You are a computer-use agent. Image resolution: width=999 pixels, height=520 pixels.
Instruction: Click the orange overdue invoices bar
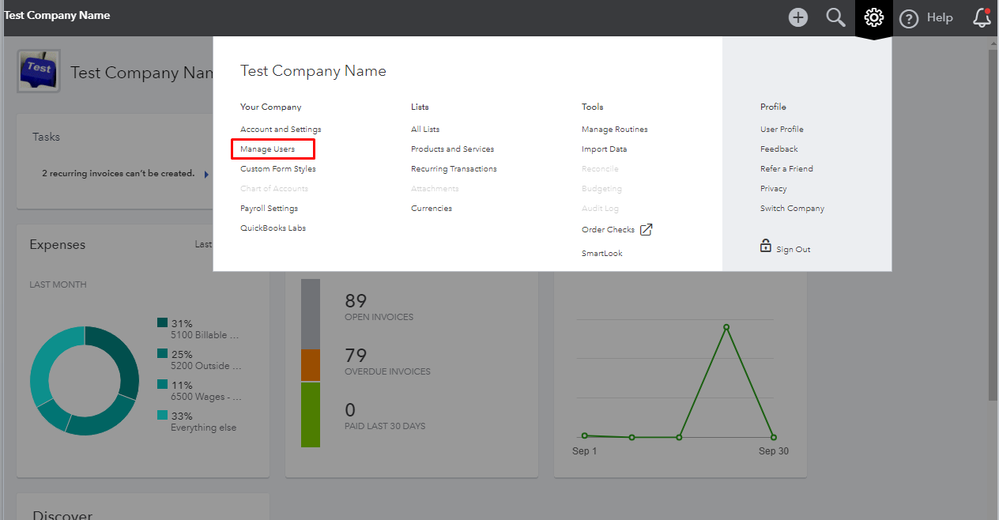pos(311,365)
